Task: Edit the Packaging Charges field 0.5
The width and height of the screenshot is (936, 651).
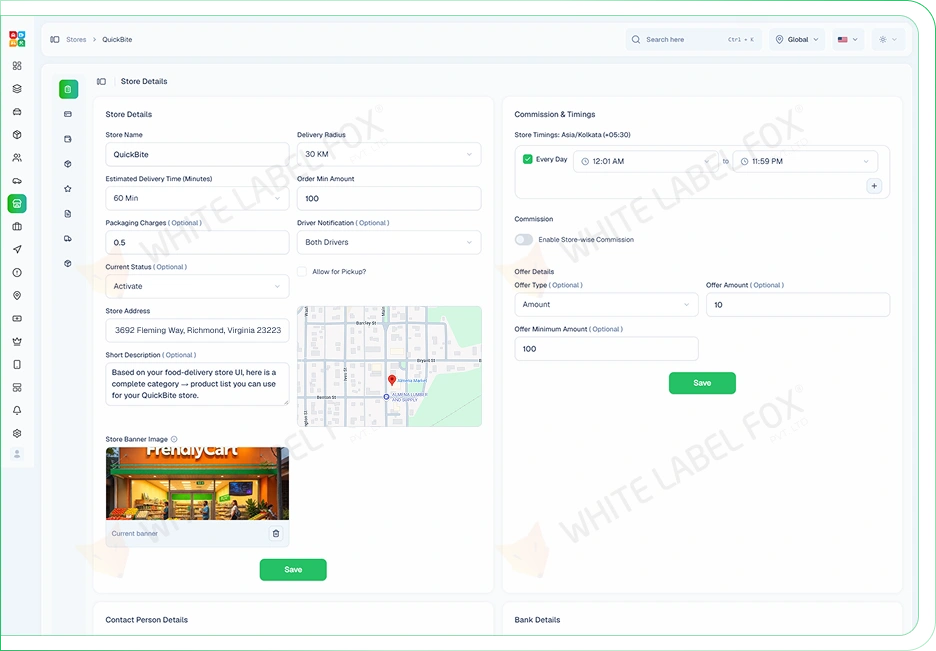Action: pyautogui.click(x=198, y=242)
